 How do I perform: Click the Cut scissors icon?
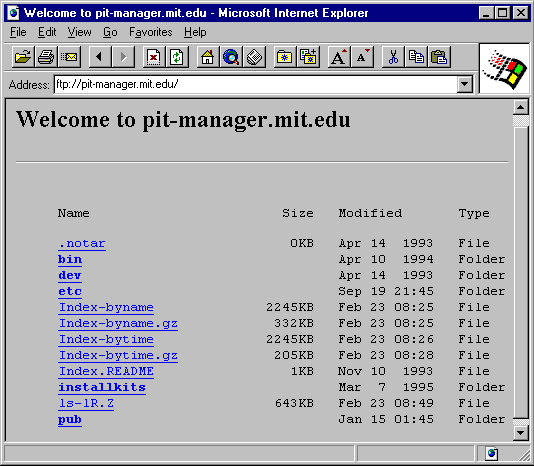click(x=393, y=57)
